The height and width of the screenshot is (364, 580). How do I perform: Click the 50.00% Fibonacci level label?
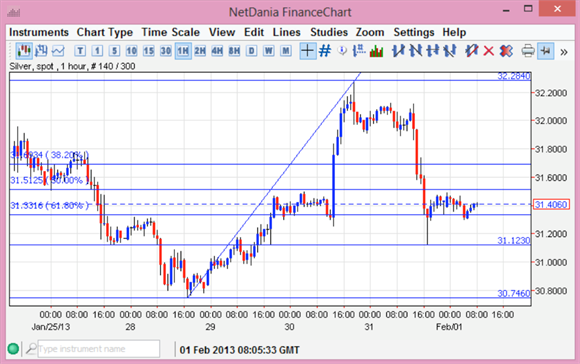click(50, 181)
